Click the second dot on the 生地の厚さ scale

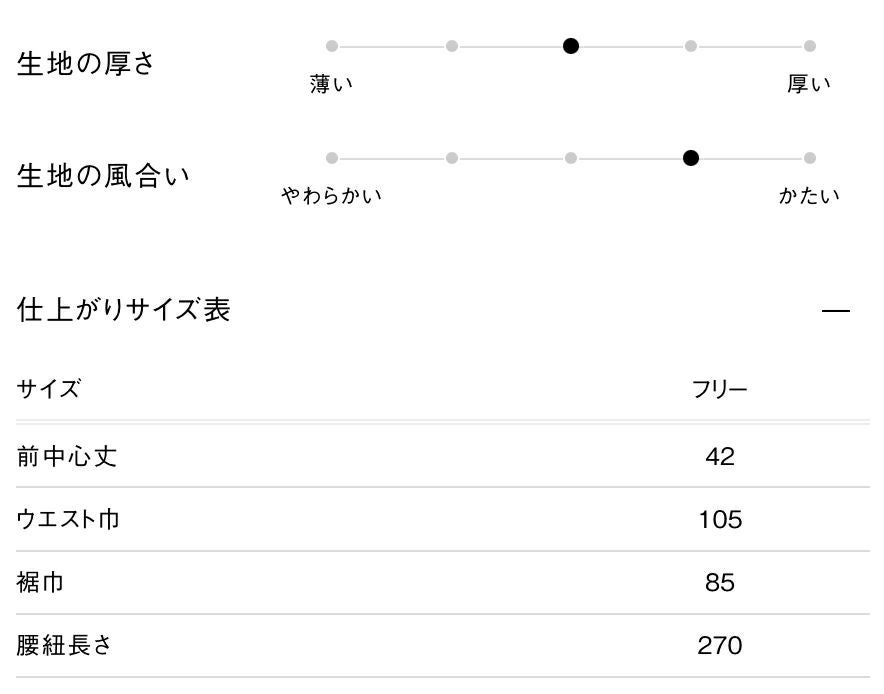(x=452, y=46)
